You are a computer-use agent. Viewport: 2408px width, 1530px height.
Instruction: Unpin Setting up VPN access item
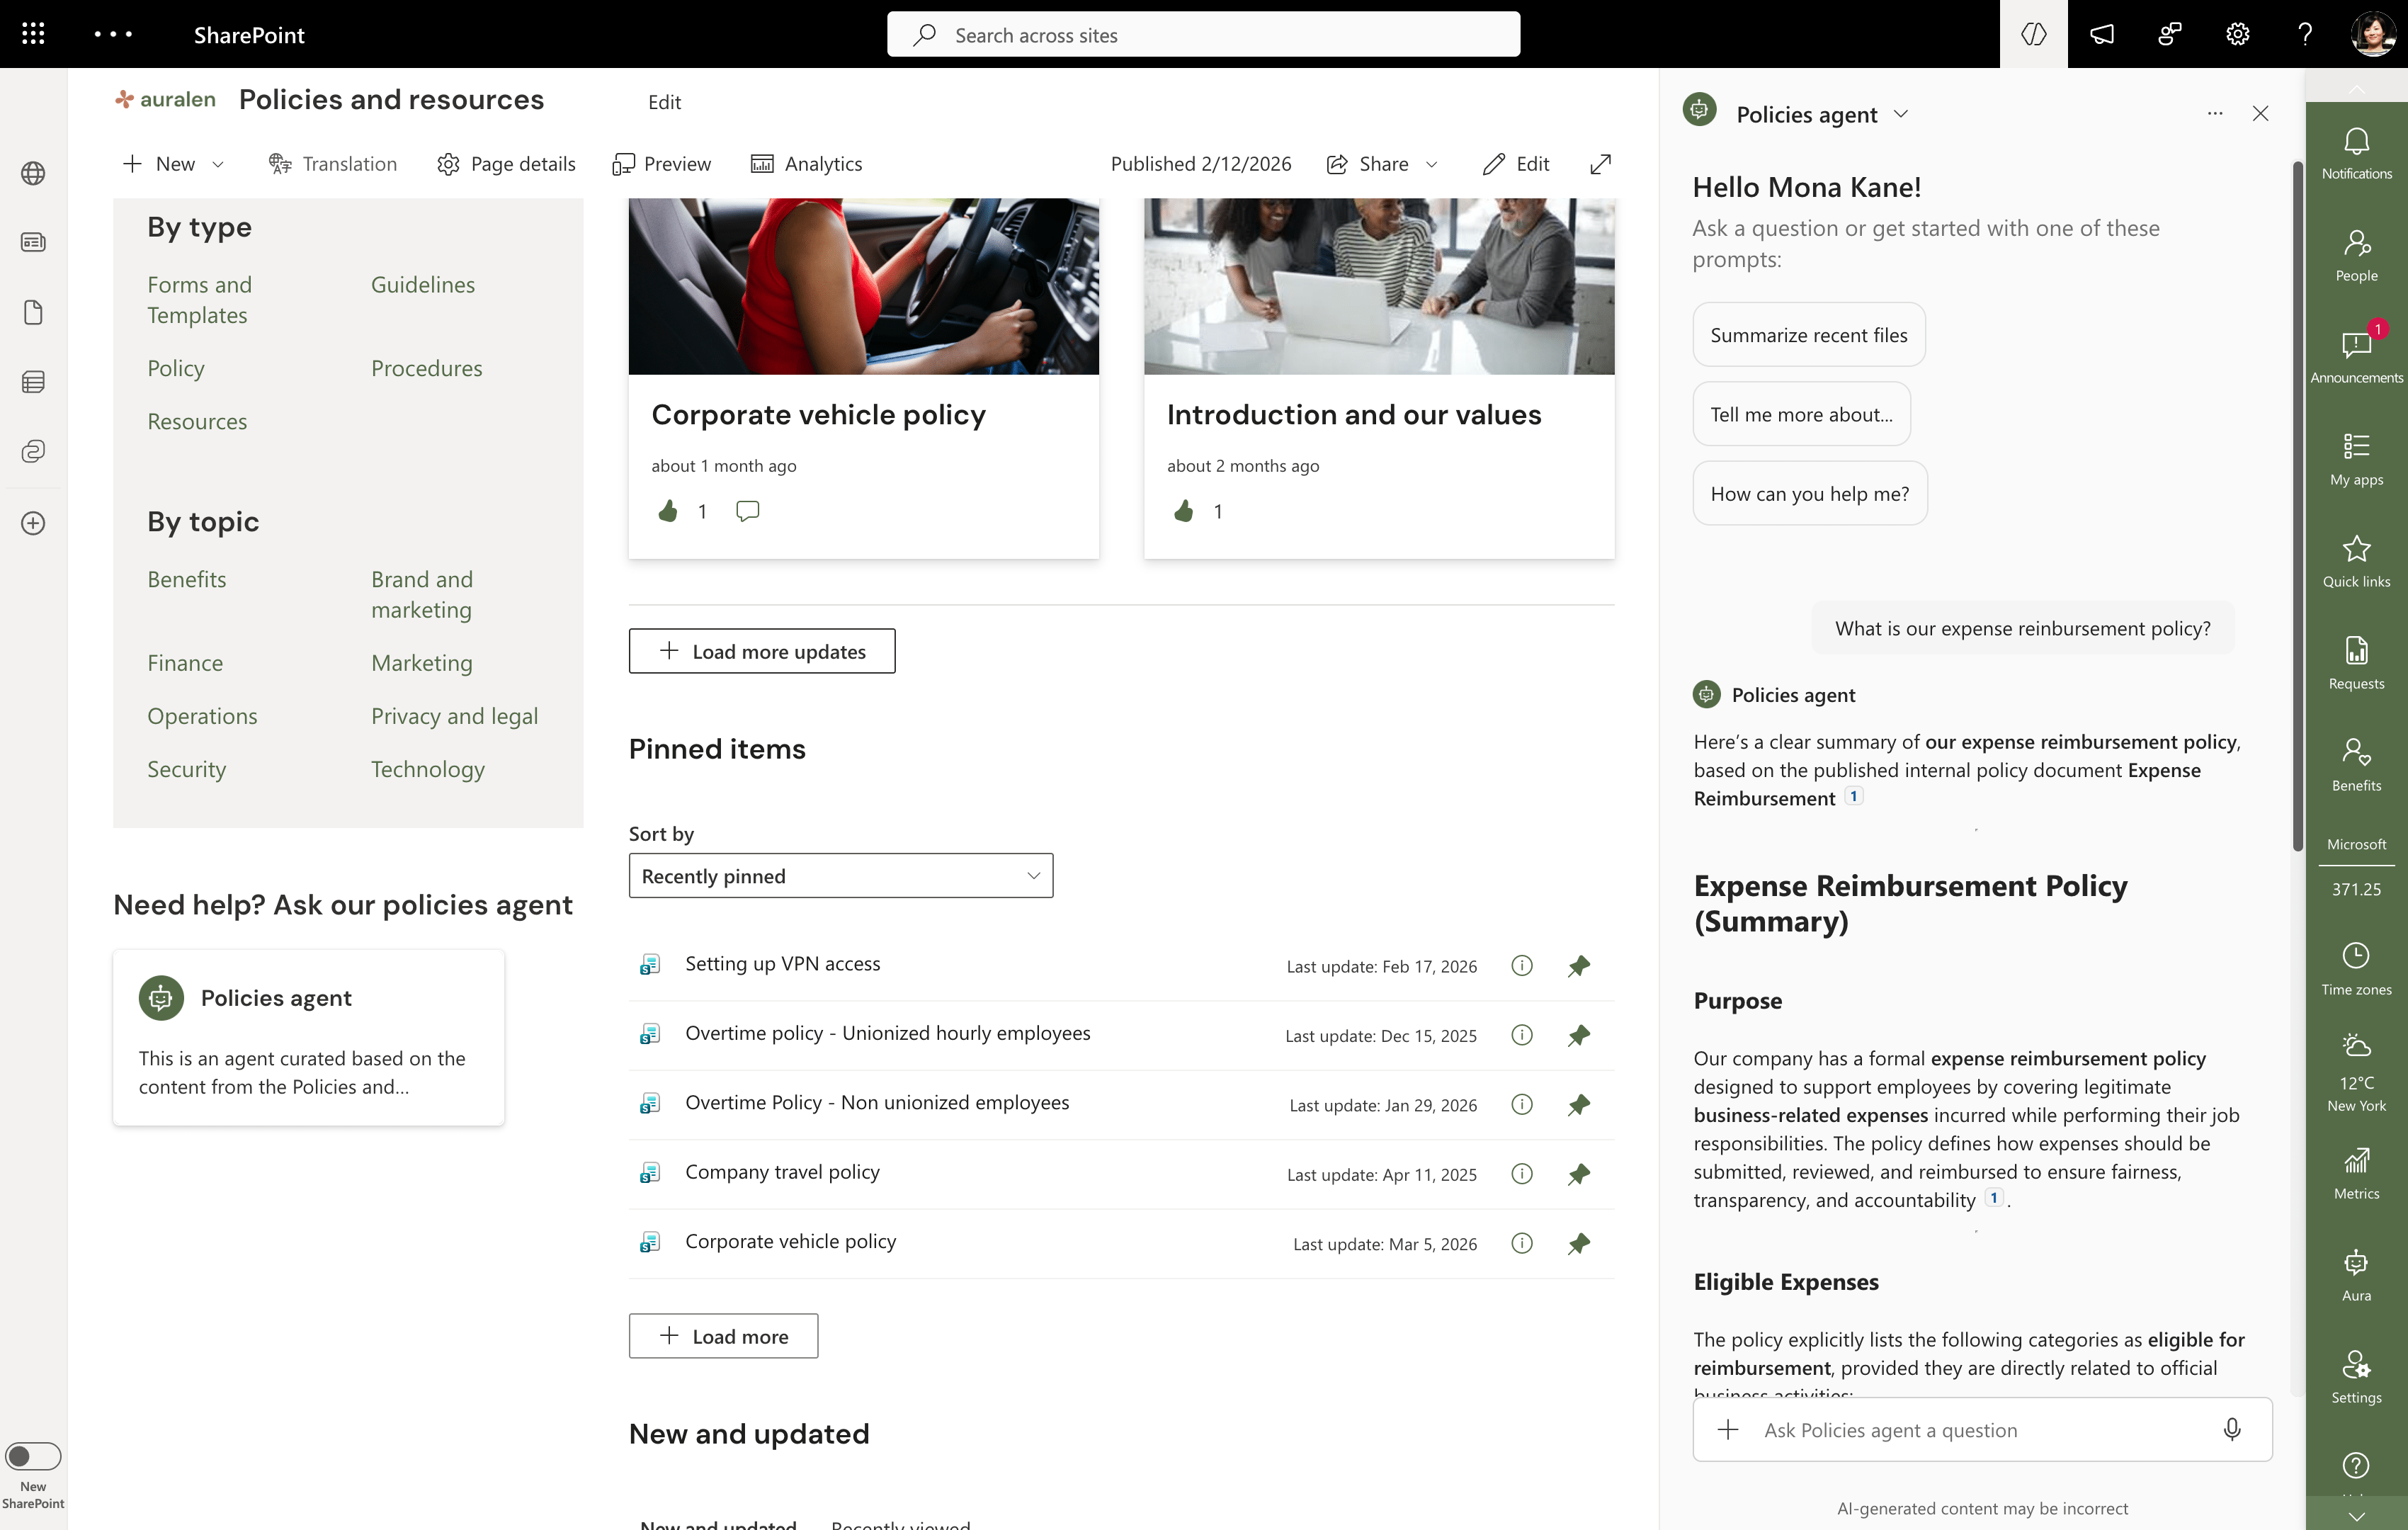coord(1578,966)
